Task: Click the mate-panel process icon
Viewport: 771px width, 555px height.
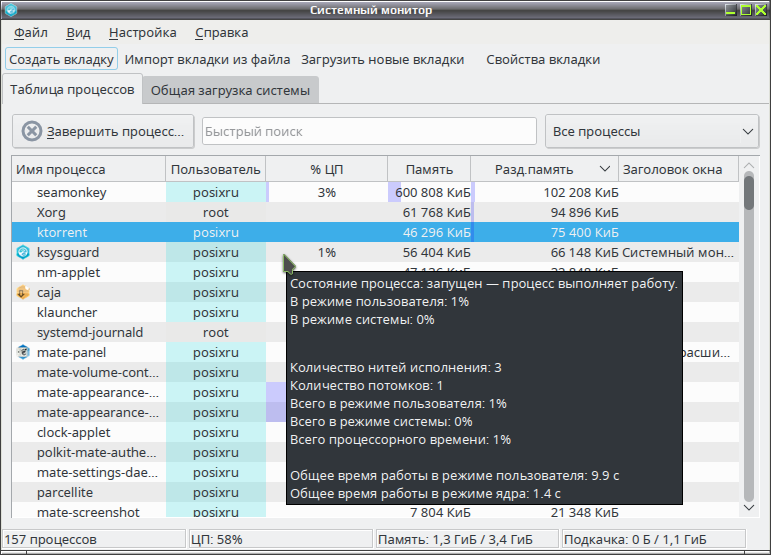Action: coord(23,352)
